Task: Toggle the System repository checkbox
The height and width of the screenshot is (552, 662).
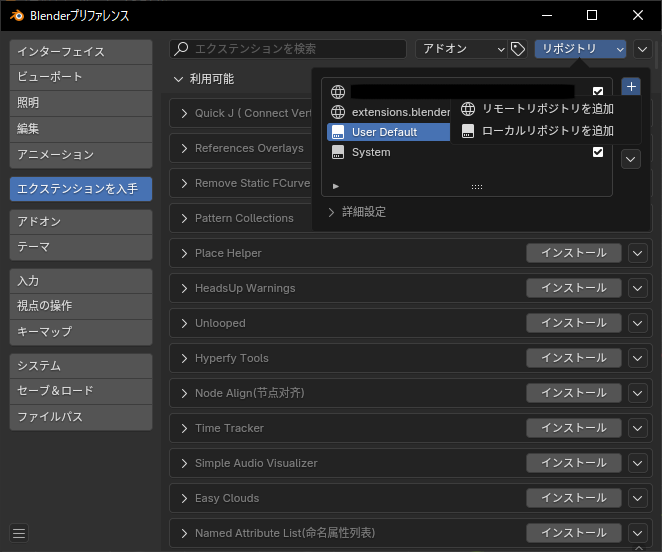Action: pyautogui.click(x=598, y=152)
